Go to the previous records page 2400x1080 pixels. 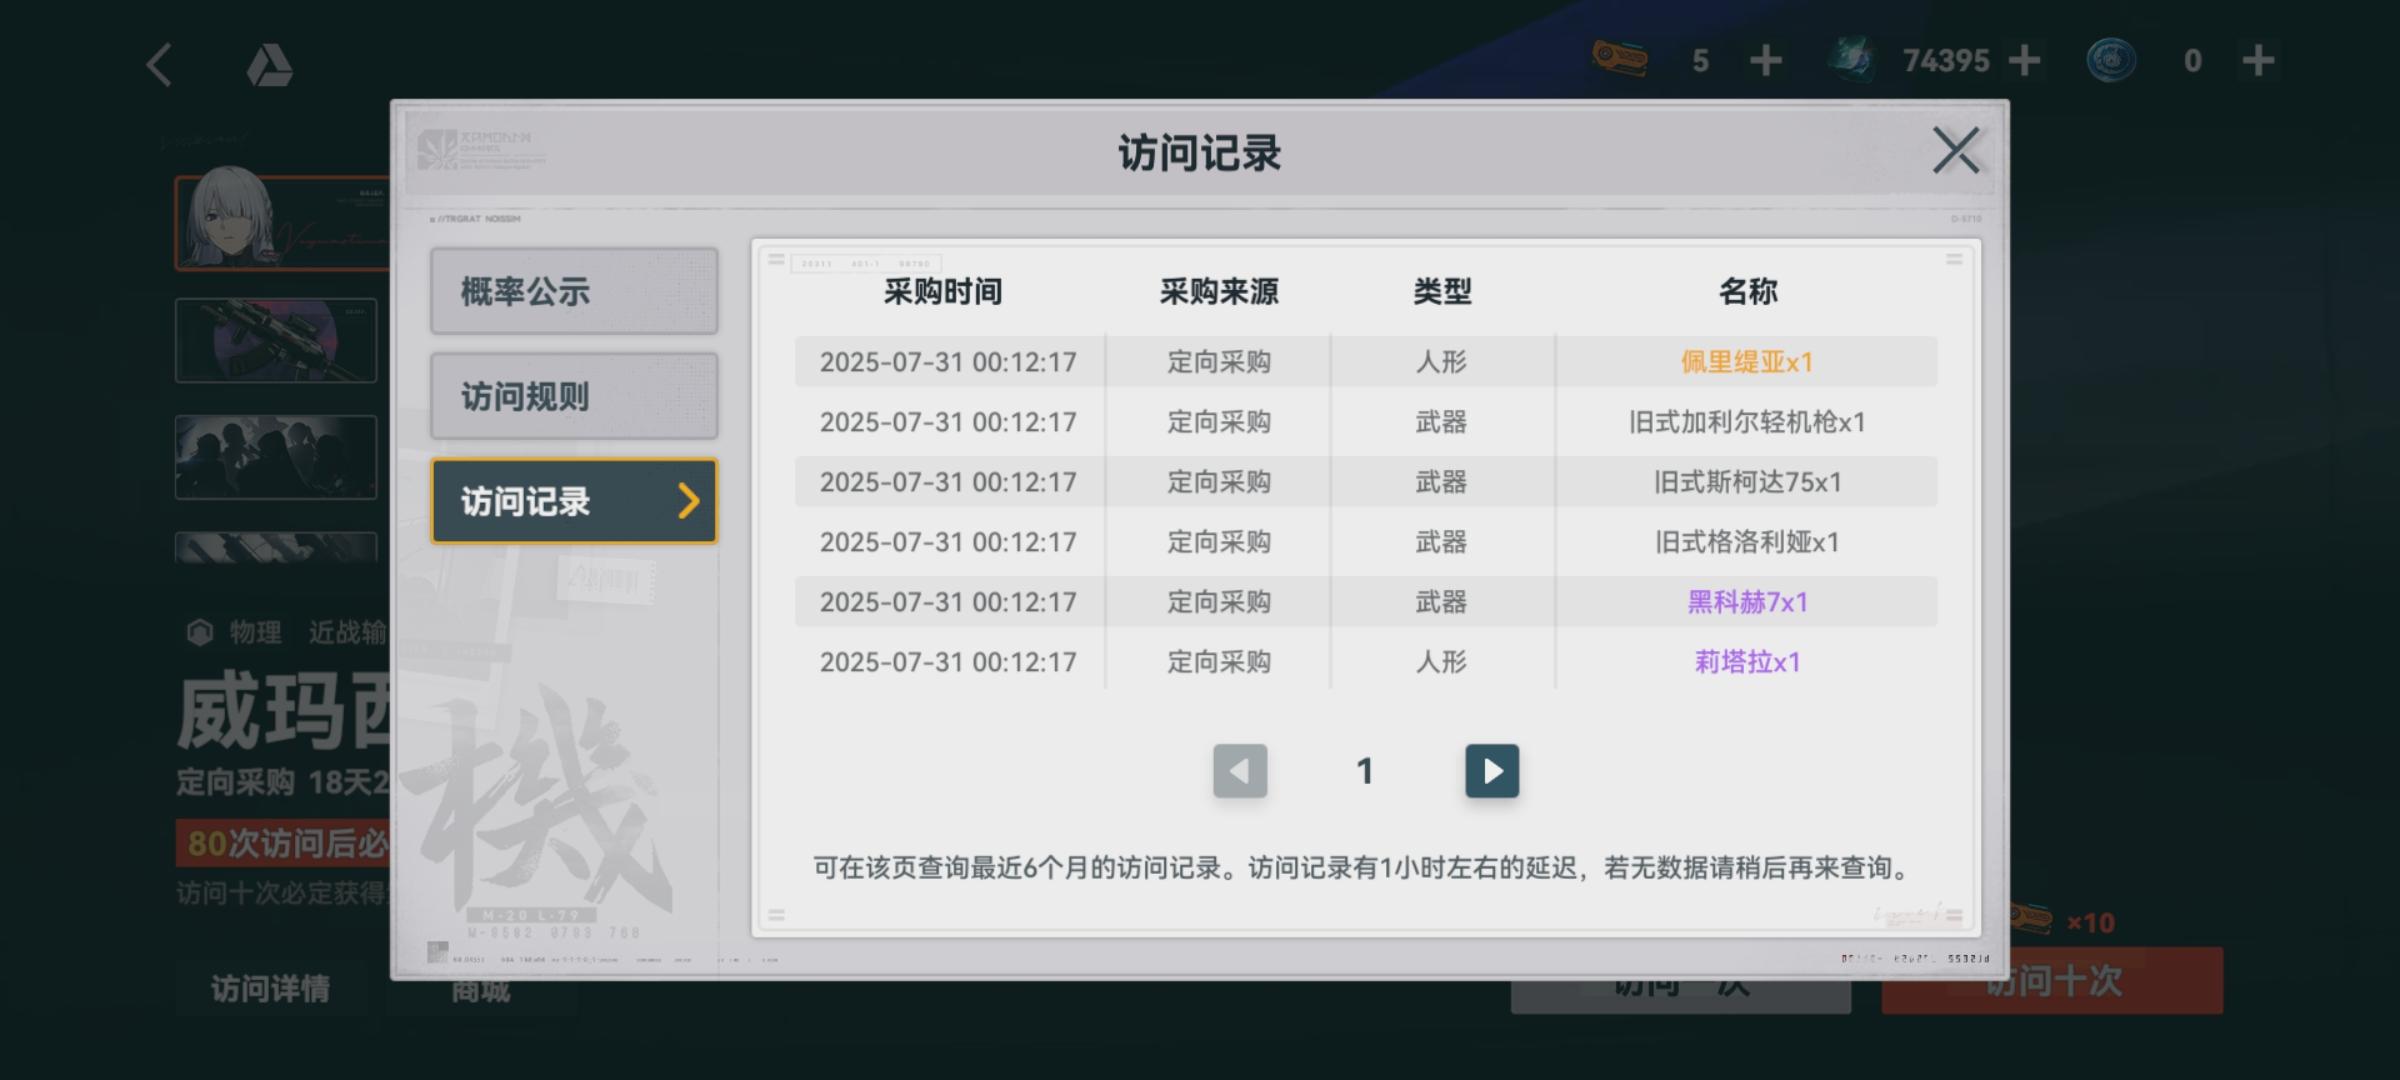click(1240, 771)
